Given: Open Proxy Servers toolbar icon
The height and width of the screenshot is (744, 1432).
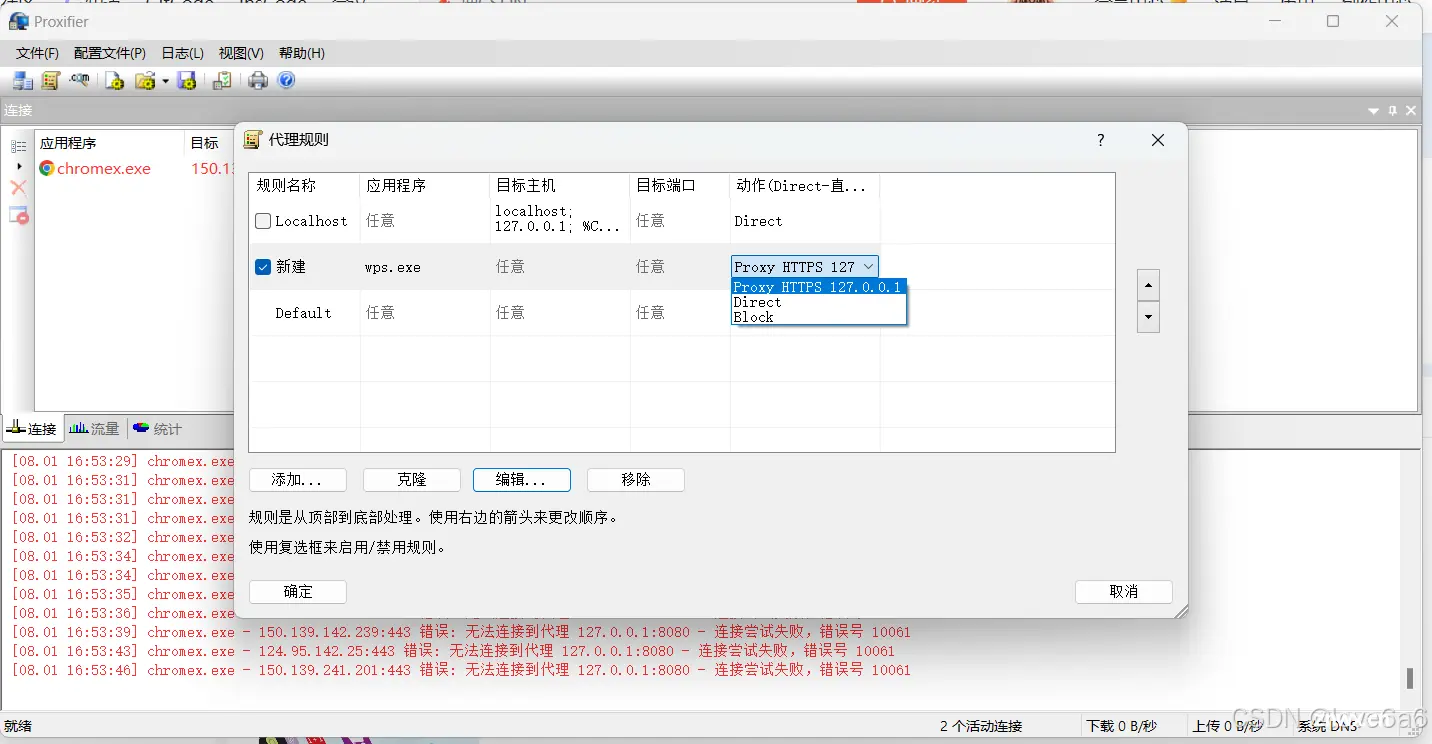Looking at the screenshot, I should pos(23,81).
